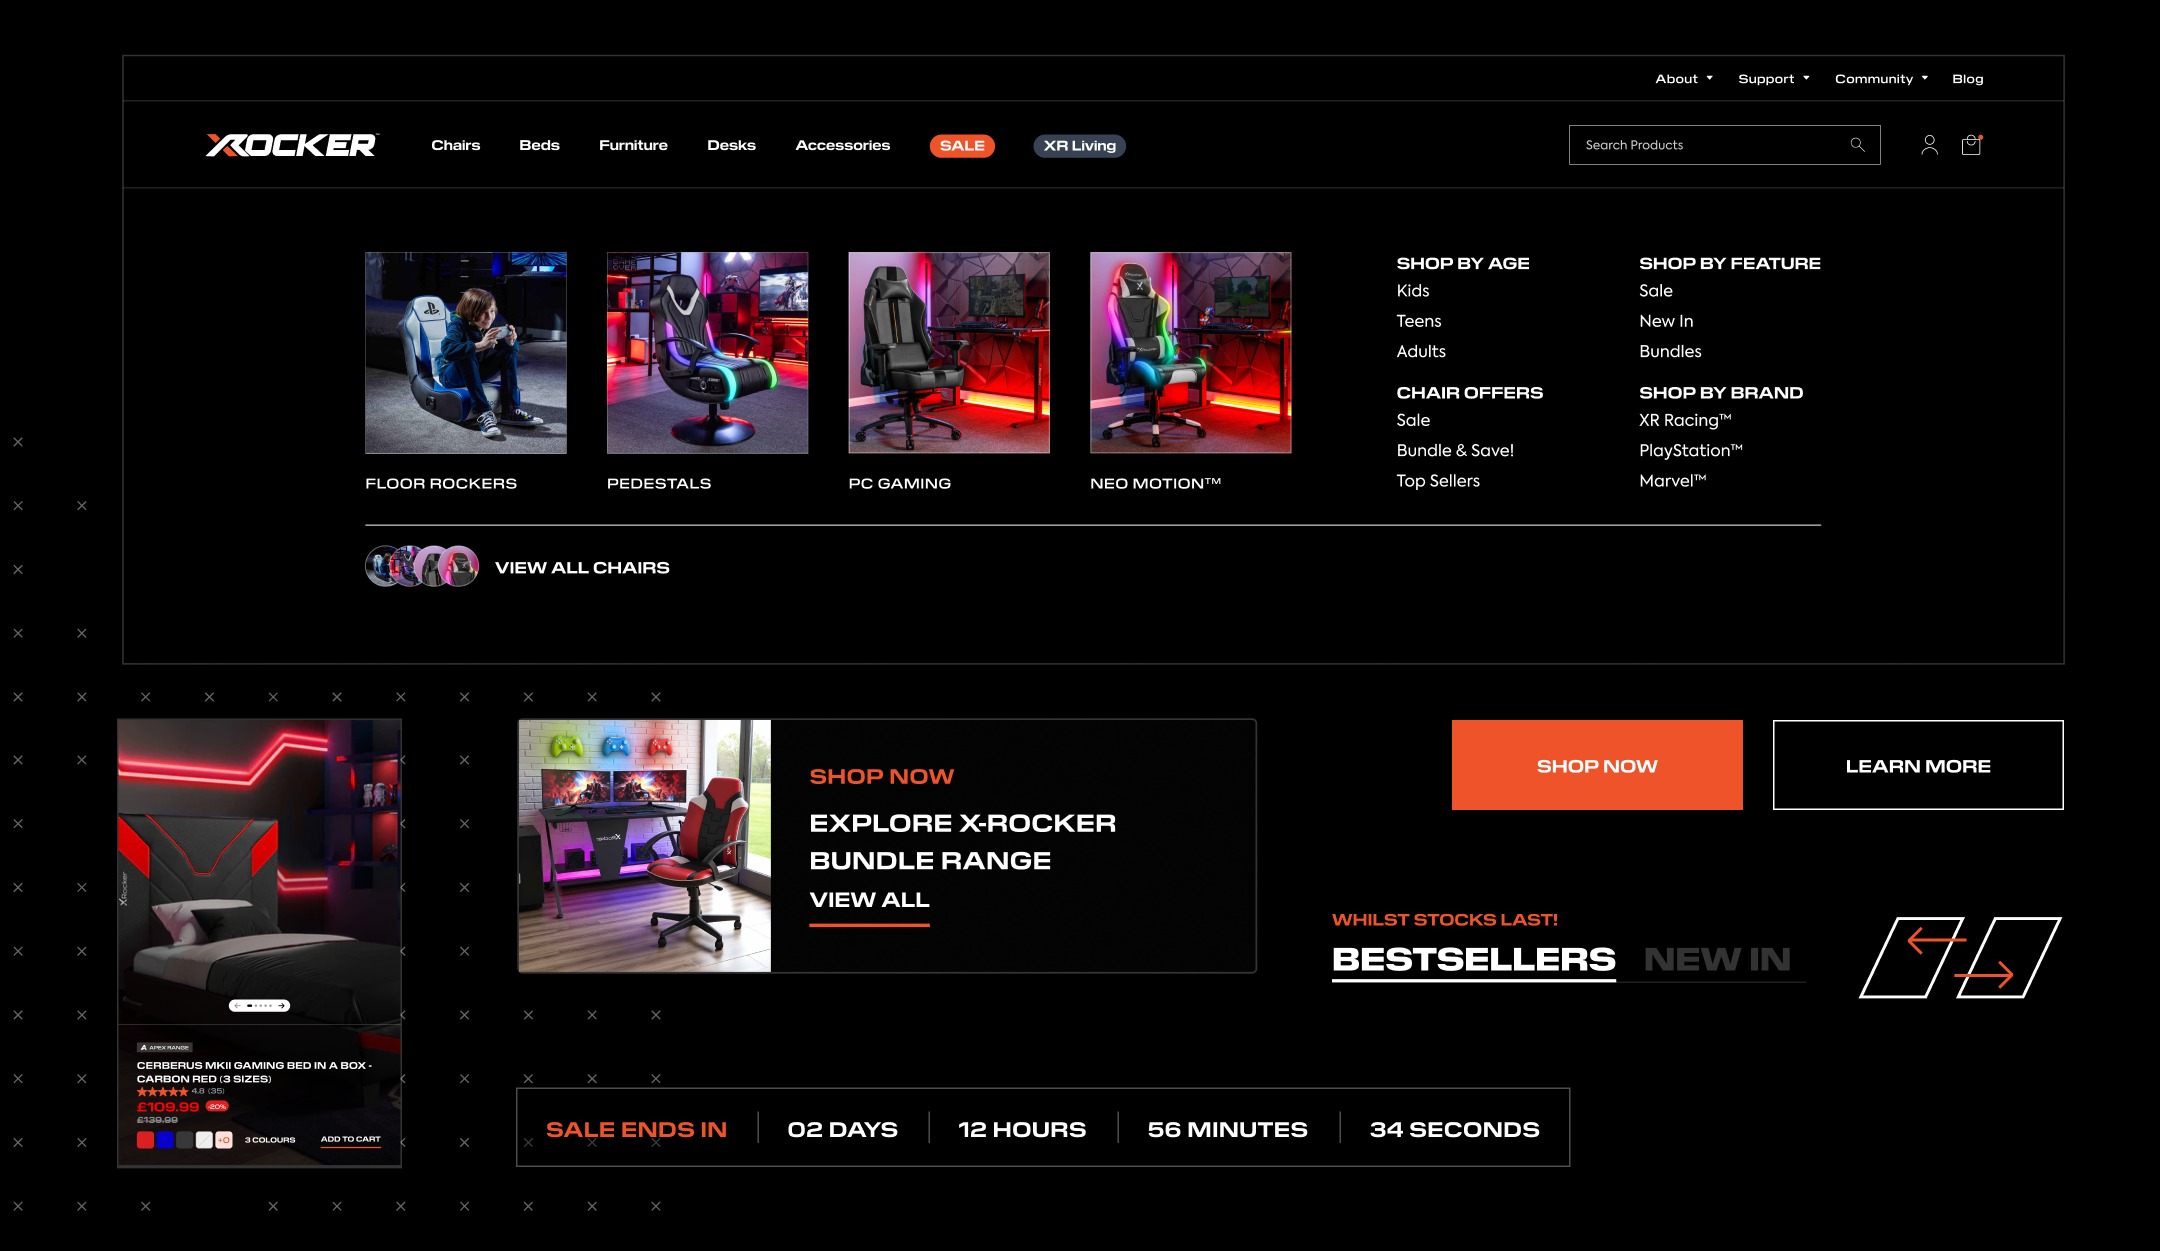Click VIEW ALL CHAIRS

click(582, 567)
